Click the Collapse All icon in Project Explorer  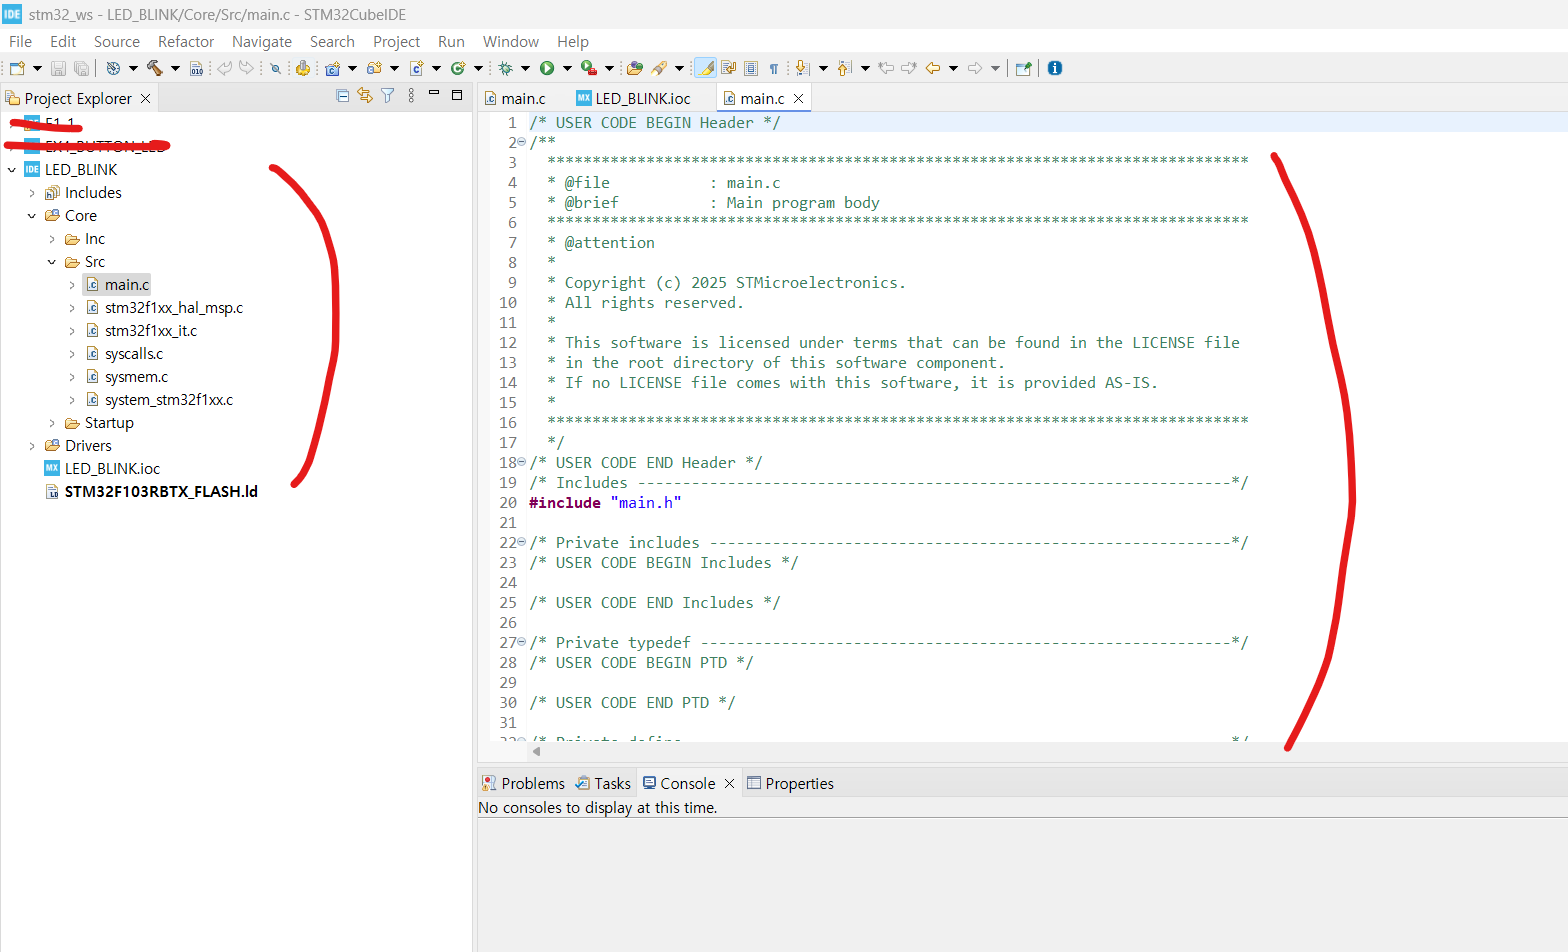tap(343, 96)
